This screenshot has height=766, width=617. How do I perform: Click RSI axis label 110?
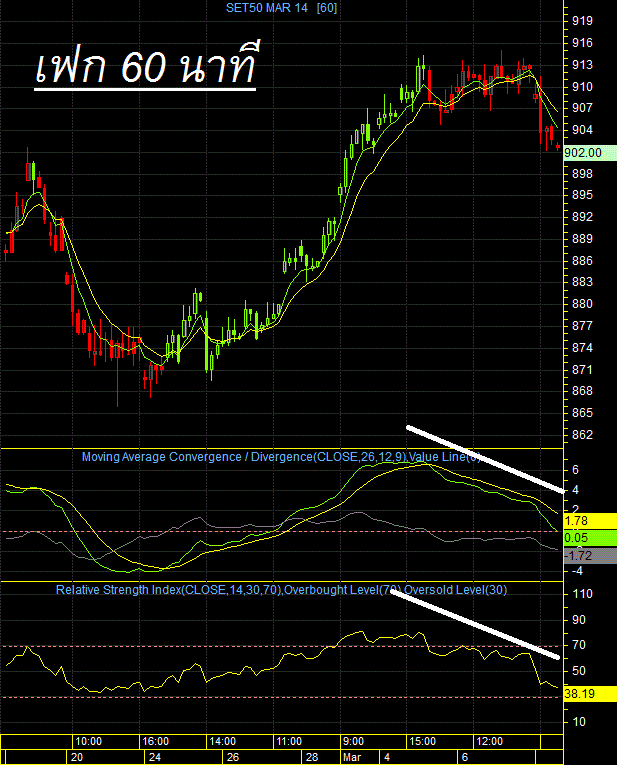pos(582,594)
